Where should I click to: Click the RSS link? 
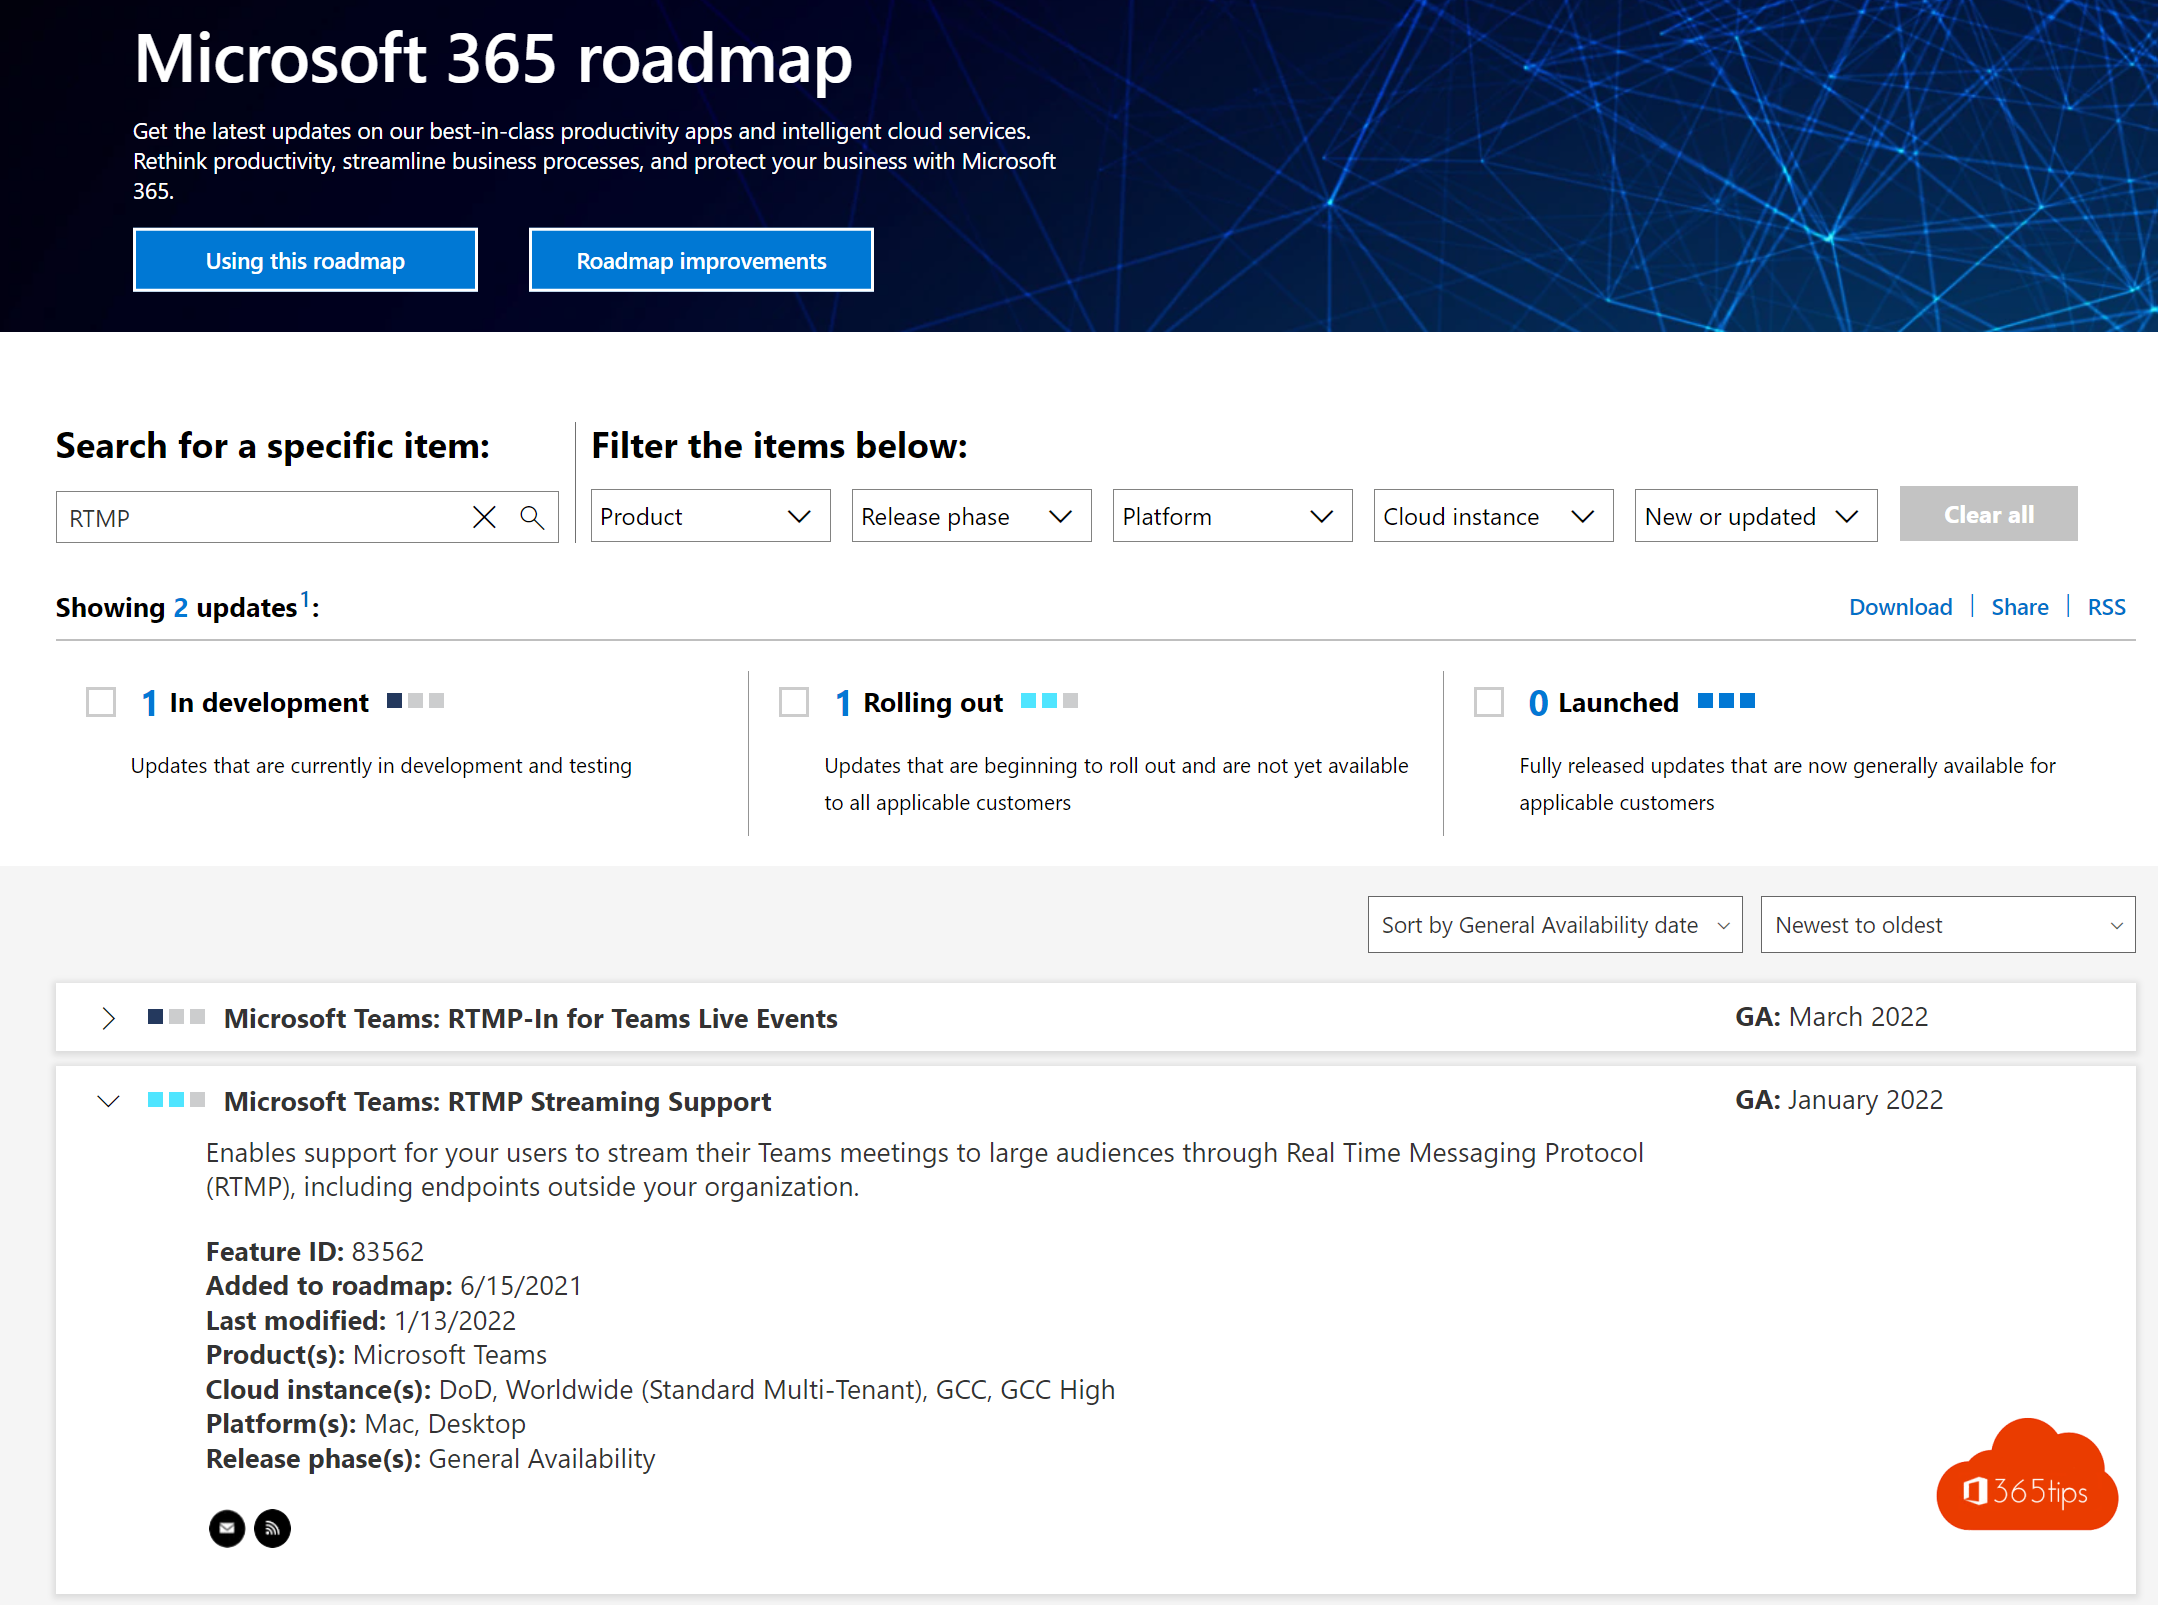pyautogui.click(x=2106, y=607)
